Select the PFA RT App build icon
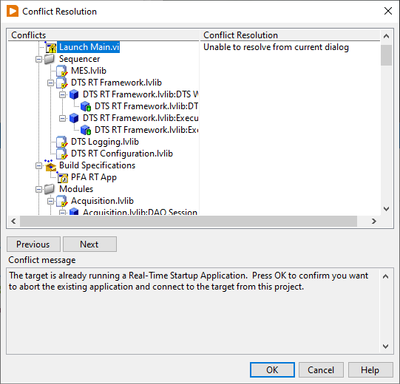This screenshot has width=400, height=384. [62, 177]
